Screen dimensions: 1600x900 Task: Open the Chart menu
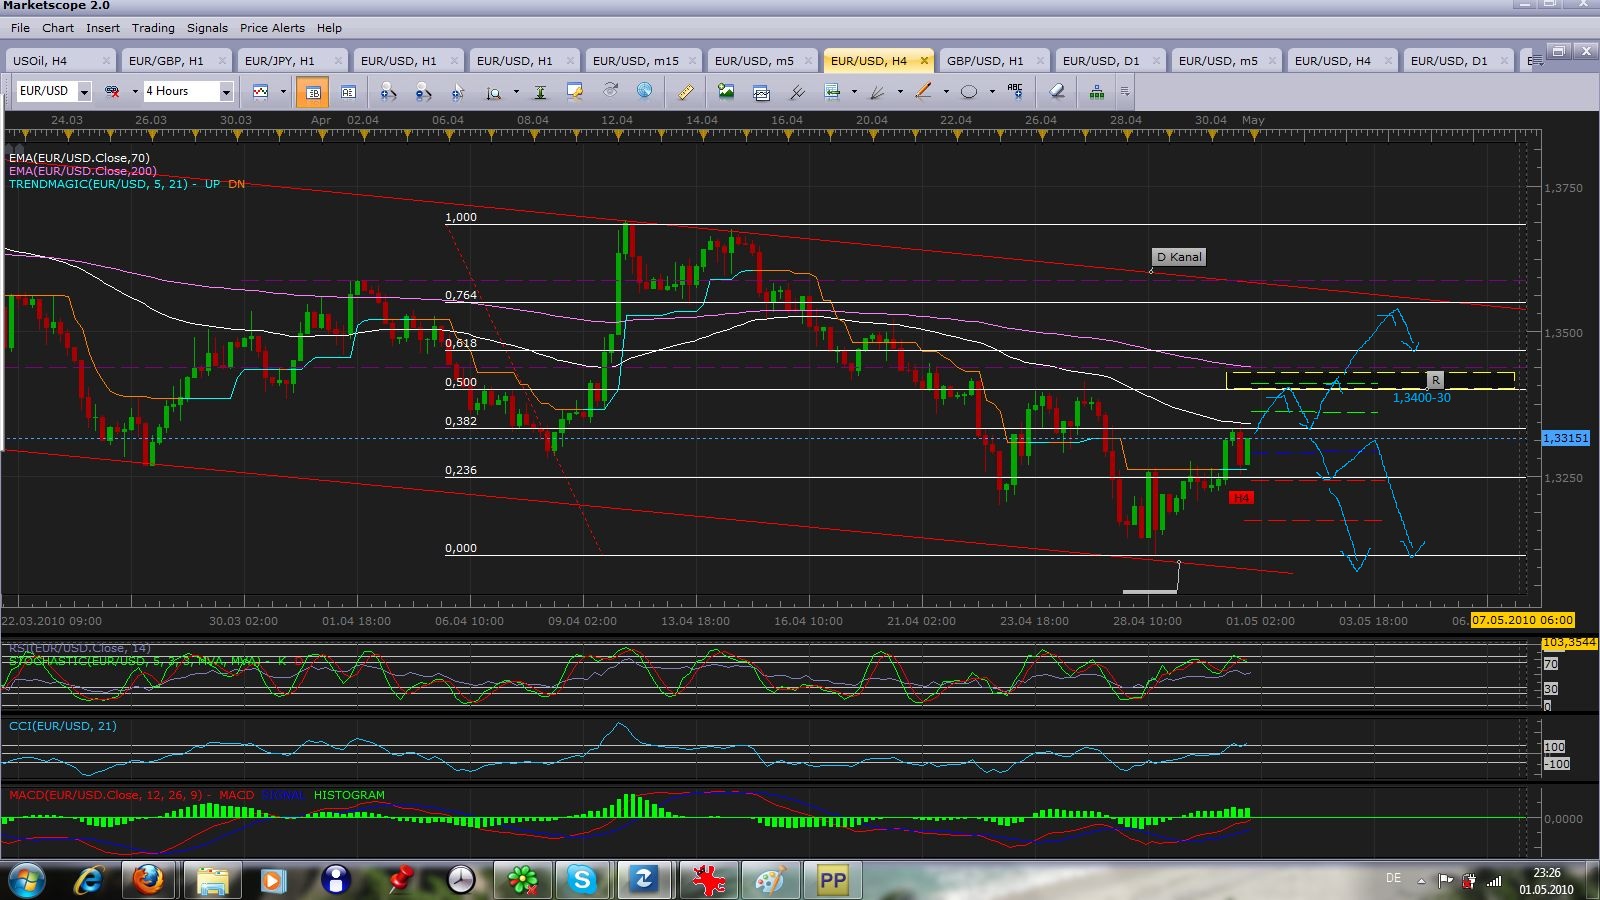click(58, 28)
